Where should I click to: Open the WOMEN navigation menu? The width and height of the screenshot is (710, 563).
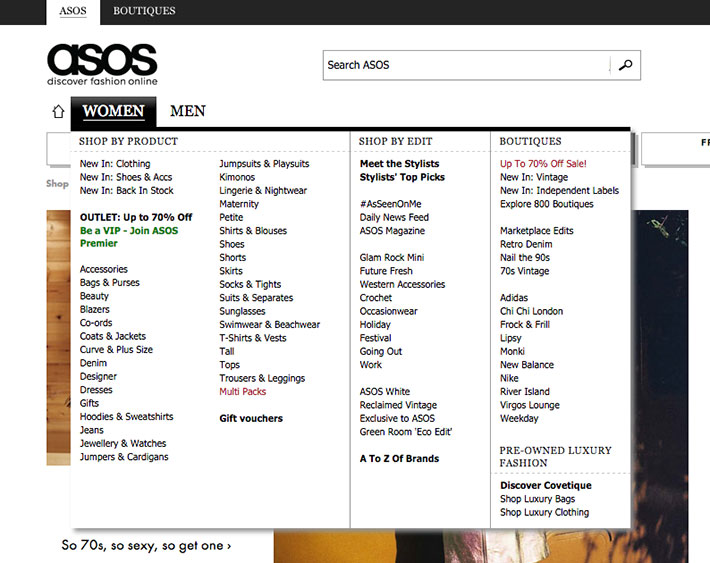[x=114, y=111]
